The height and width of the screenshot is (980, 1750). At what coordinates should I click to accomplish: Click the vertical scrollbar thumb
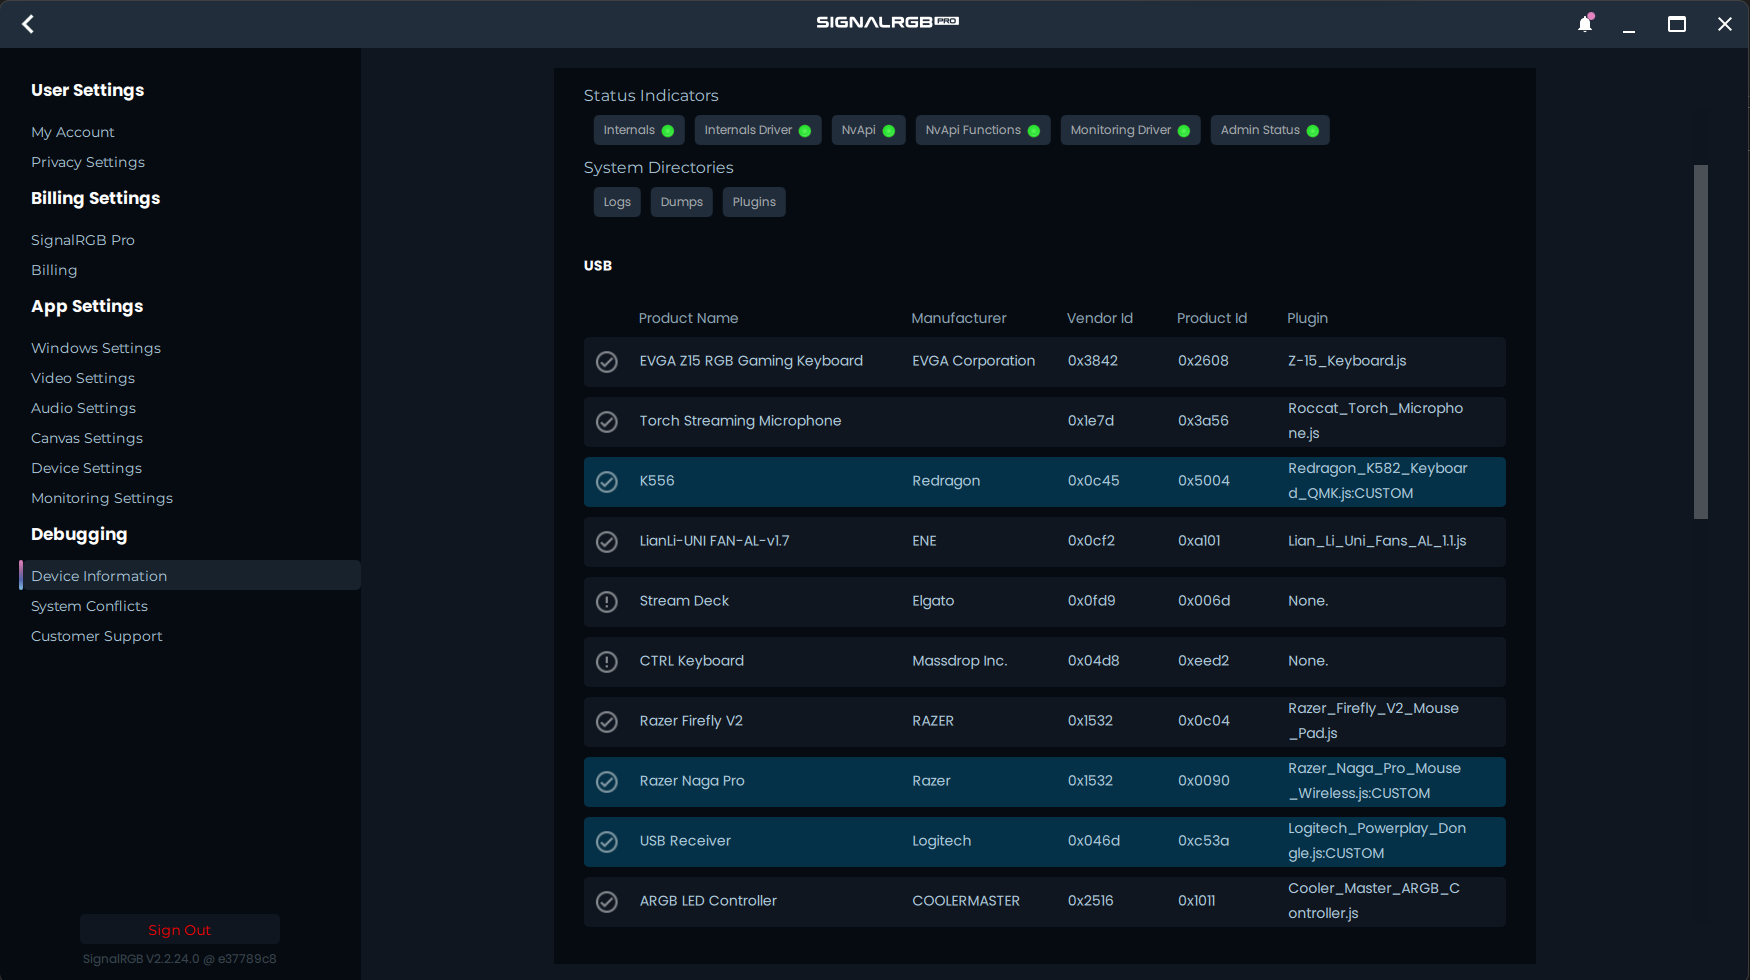click(1700, 342)
